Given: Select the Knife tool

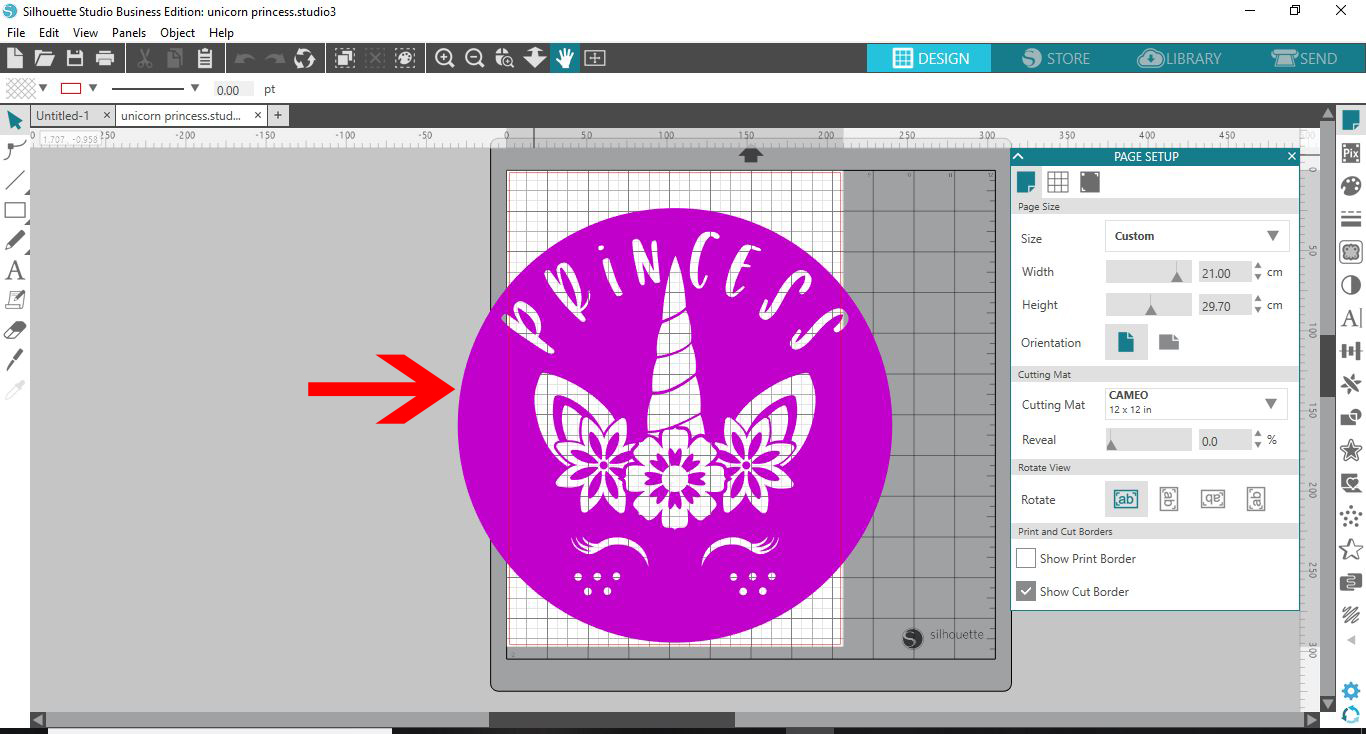Looking at the screenshot, I should point(15,360).
